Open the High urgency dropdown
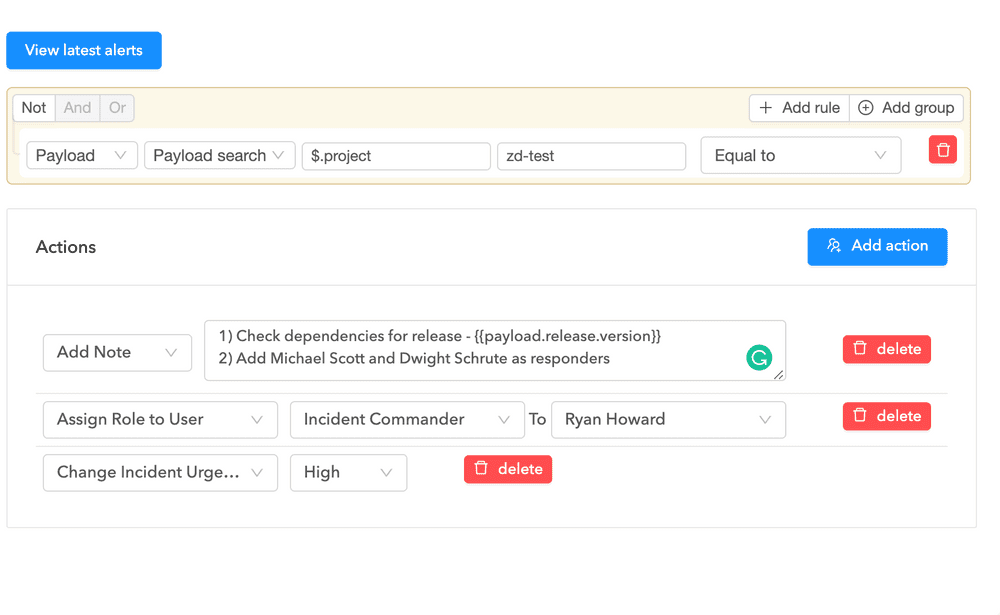1000x615 pixels. (348, 472)
